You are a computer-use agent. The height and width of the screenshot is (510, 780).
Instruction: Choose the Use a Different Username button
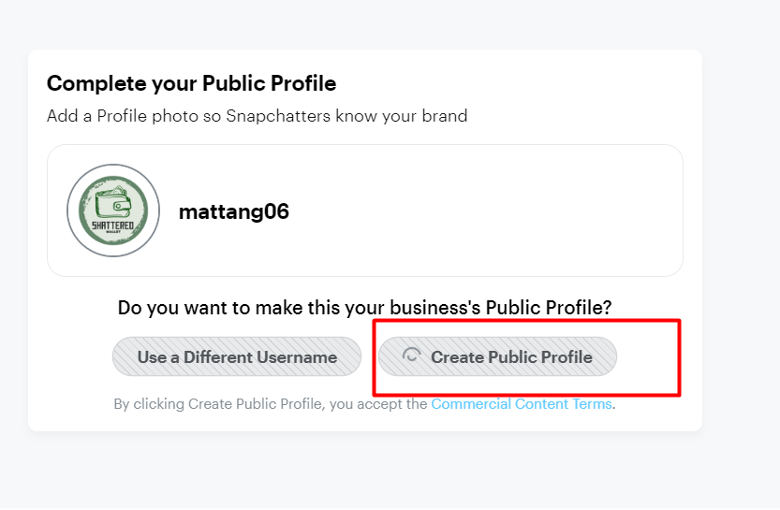237,357
